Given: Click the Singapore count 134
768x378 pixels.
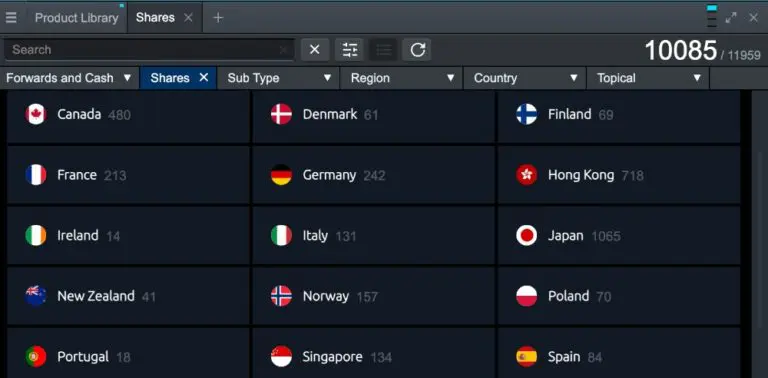Looking at the screenshot, I should 381,357.
